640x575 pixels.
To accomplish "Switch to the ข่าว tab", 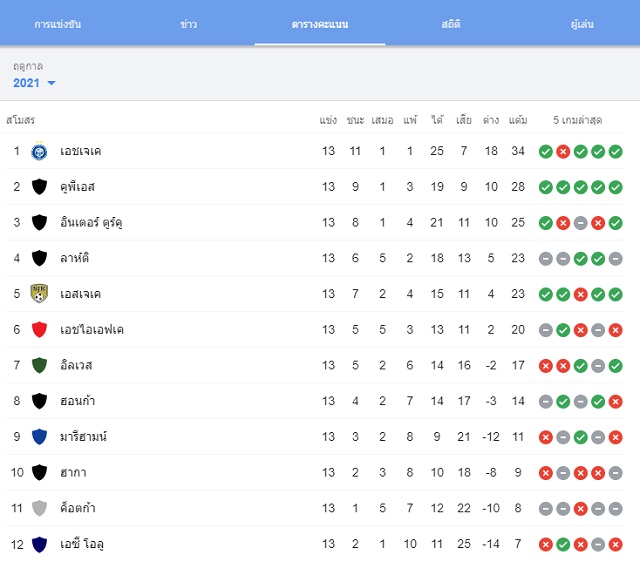I will 189,24.
